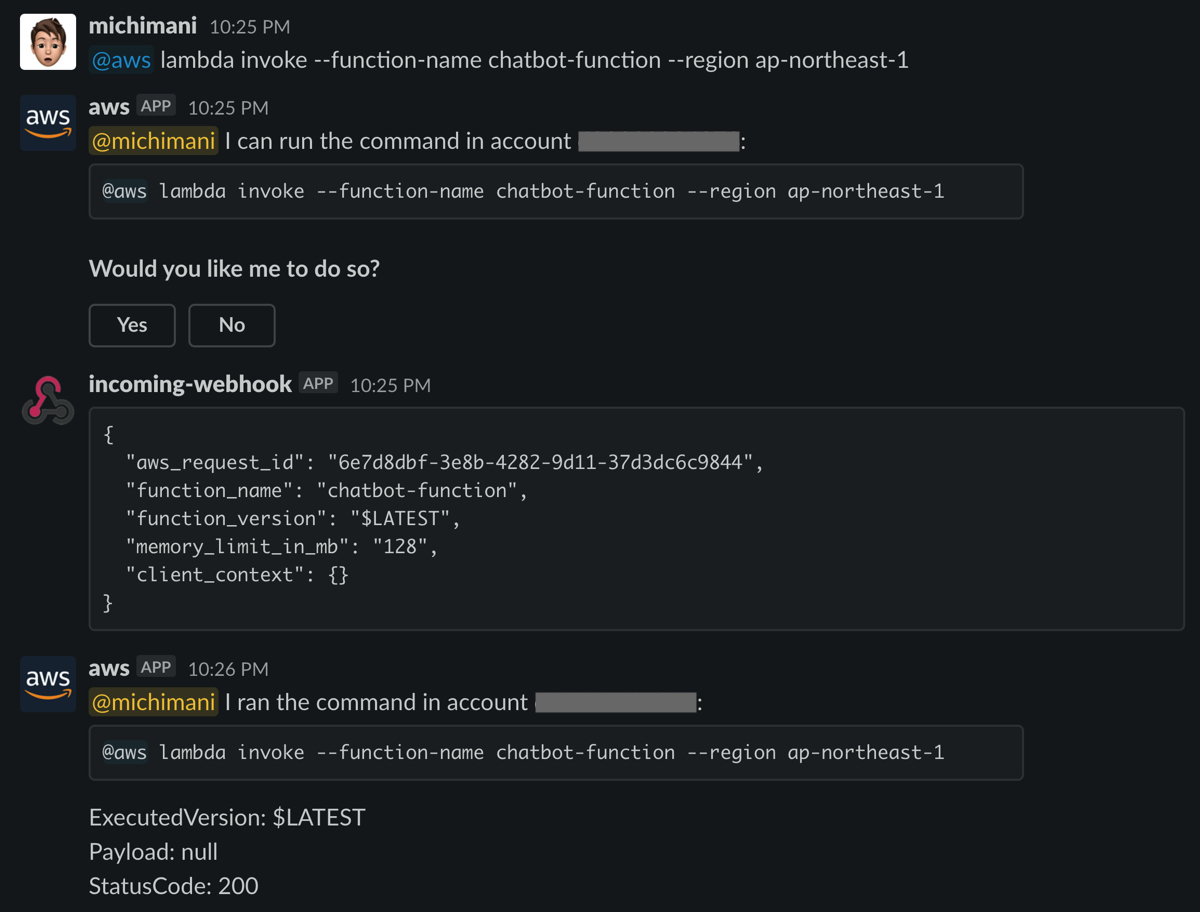Click the aws bot name
Image resolution: width=1200 pixels, height=912 pixels.
109,106
